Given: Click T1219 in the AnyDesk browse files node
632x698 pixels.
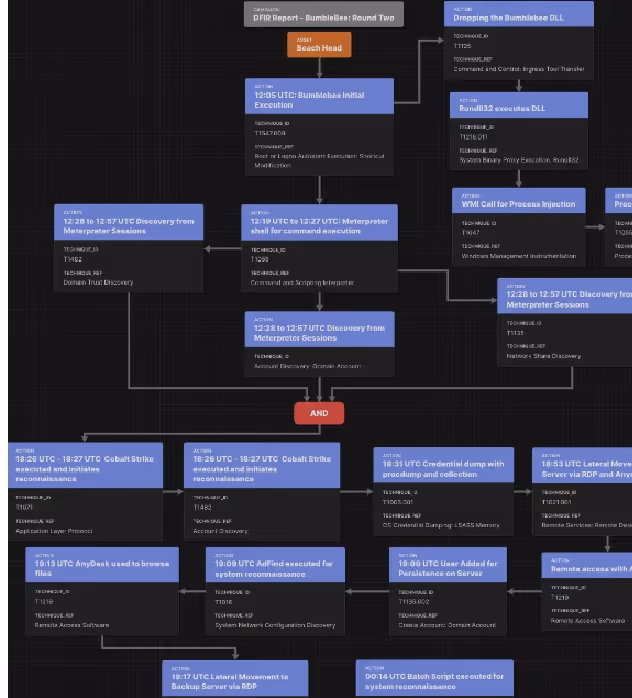Looking at the screenshot, I should 44,601.
